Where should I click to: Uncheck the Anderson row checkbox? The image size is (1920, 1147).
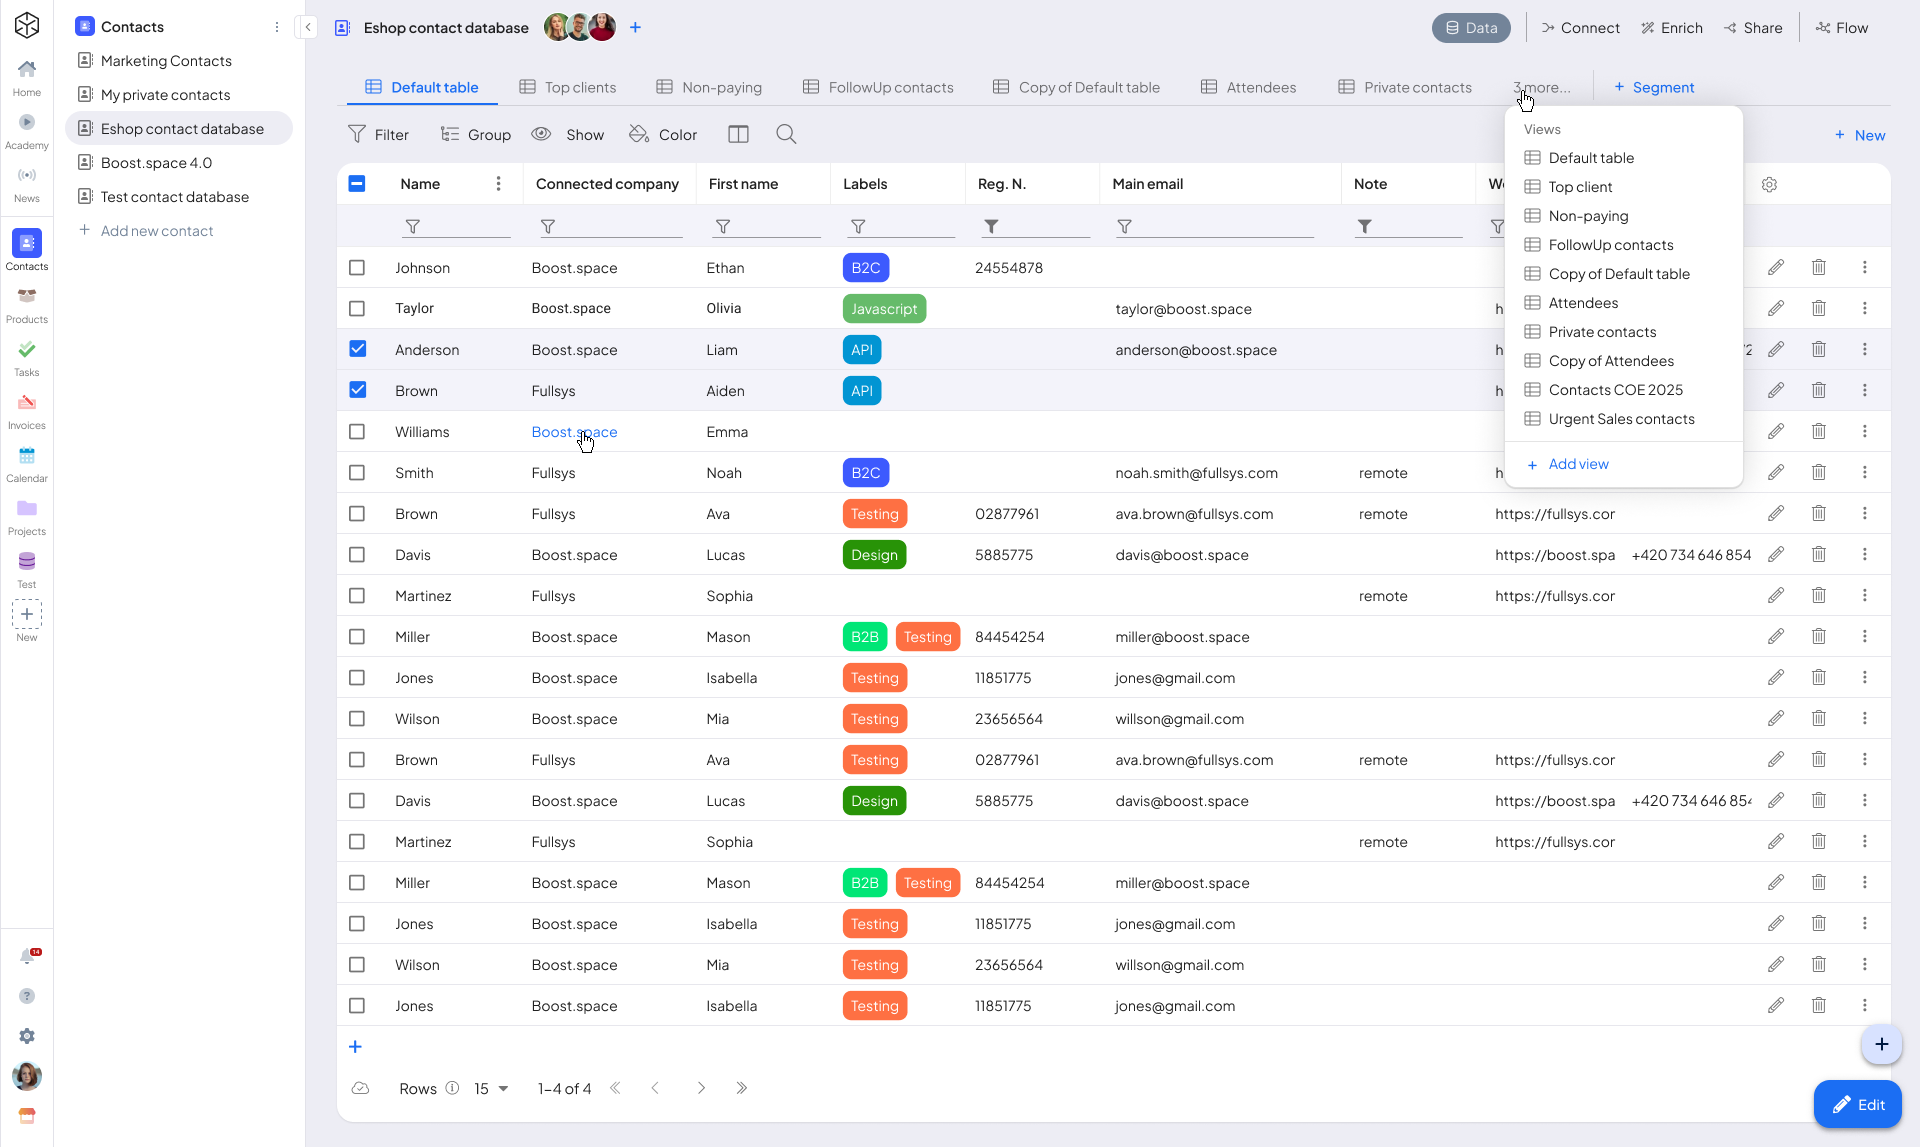tap(357, 349)
